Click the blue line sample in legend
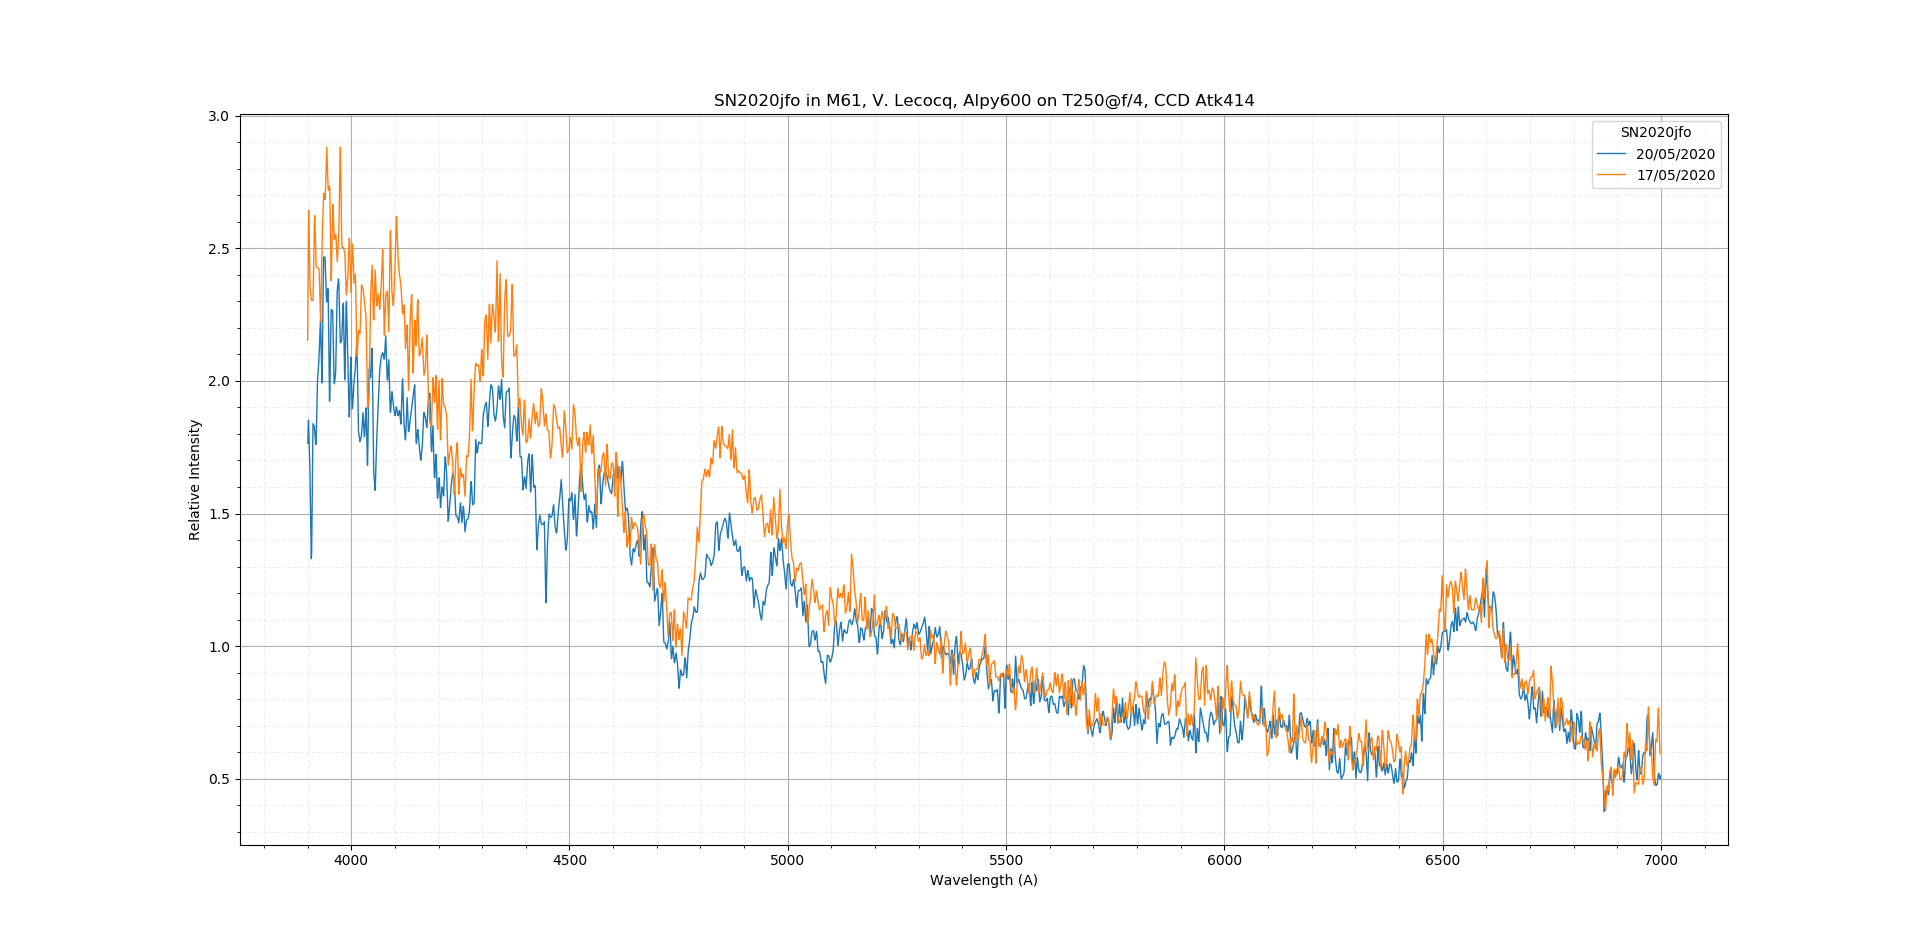 tap(1611, 154)
